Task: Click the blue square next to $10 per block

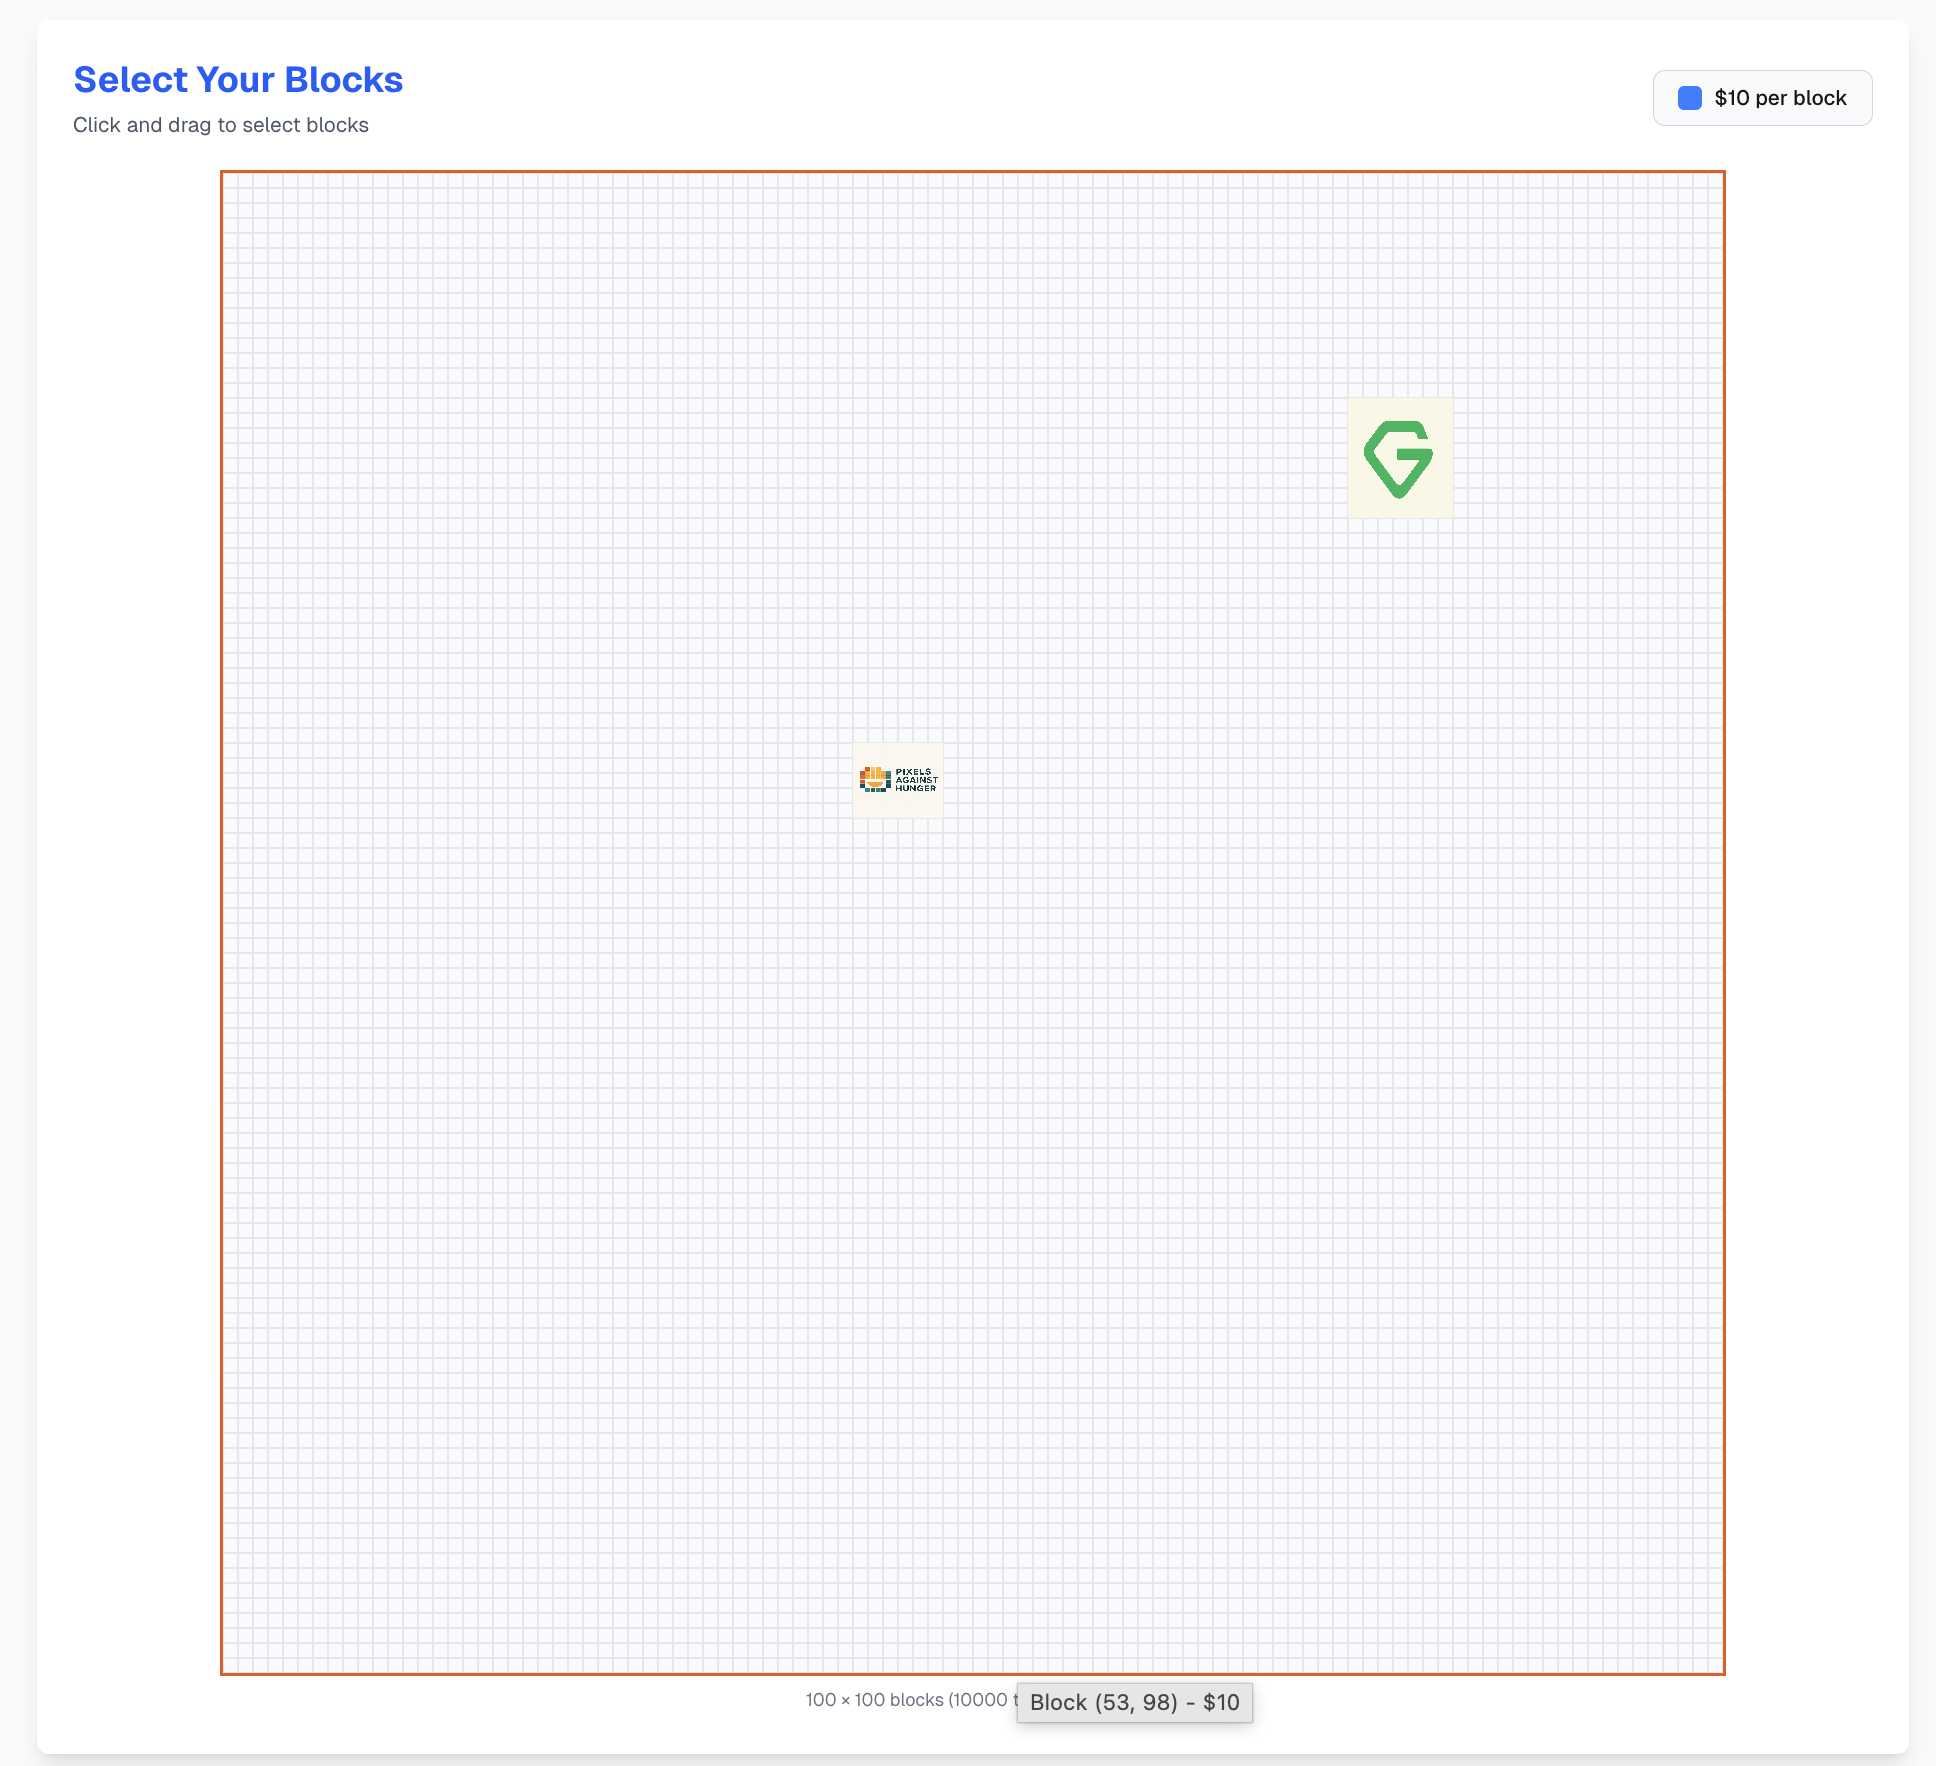Action: (1689, 98)
